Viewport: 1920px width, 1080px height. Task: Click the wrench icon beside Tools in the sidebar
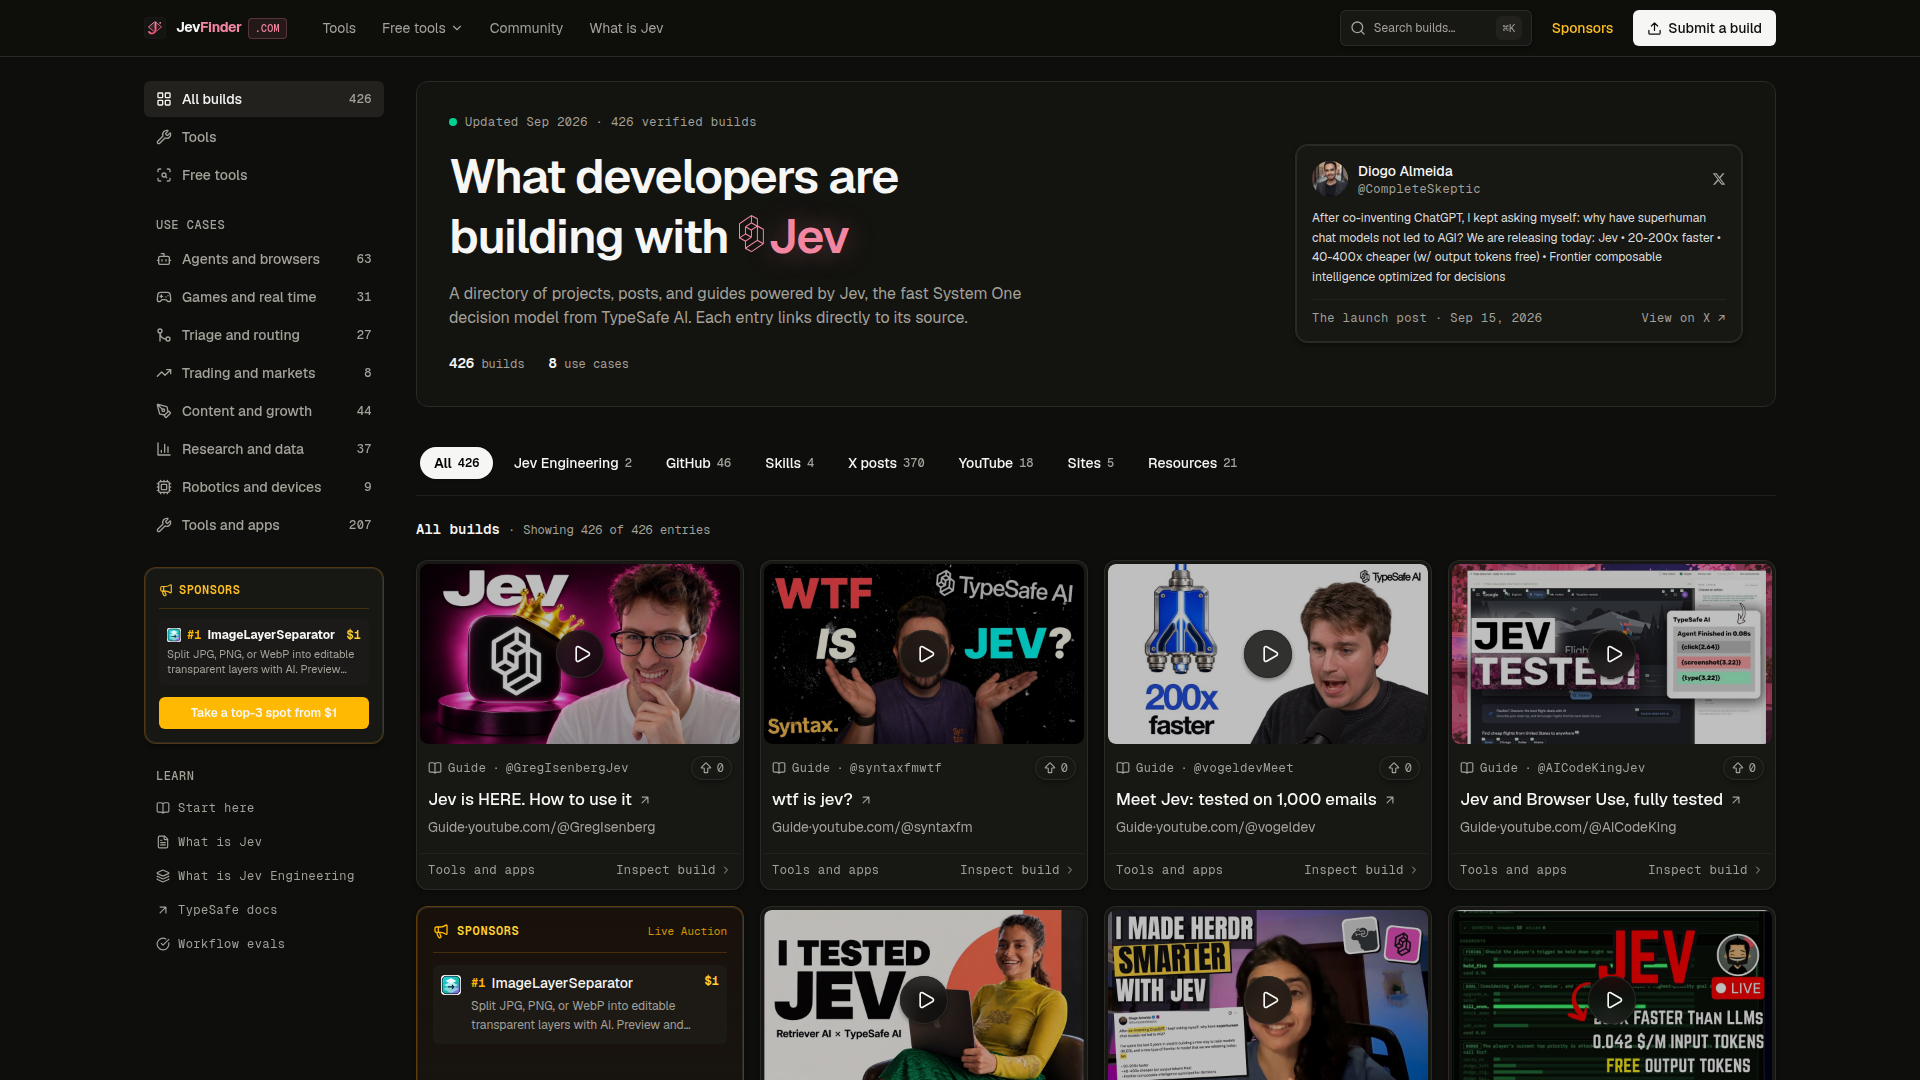coord(164,137)
